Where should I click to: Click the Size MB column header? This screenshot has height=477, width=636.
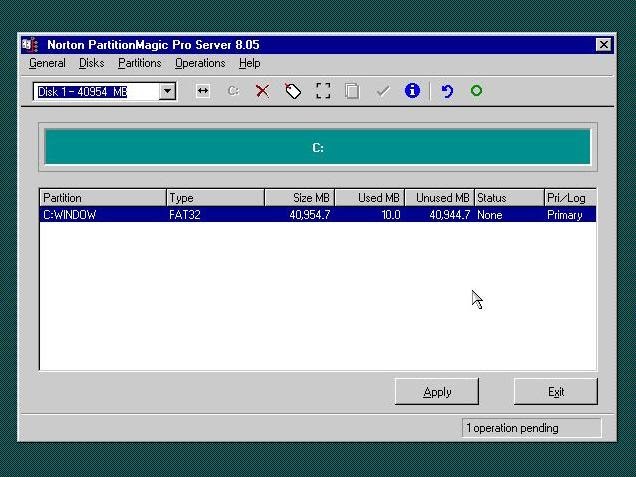300,198
